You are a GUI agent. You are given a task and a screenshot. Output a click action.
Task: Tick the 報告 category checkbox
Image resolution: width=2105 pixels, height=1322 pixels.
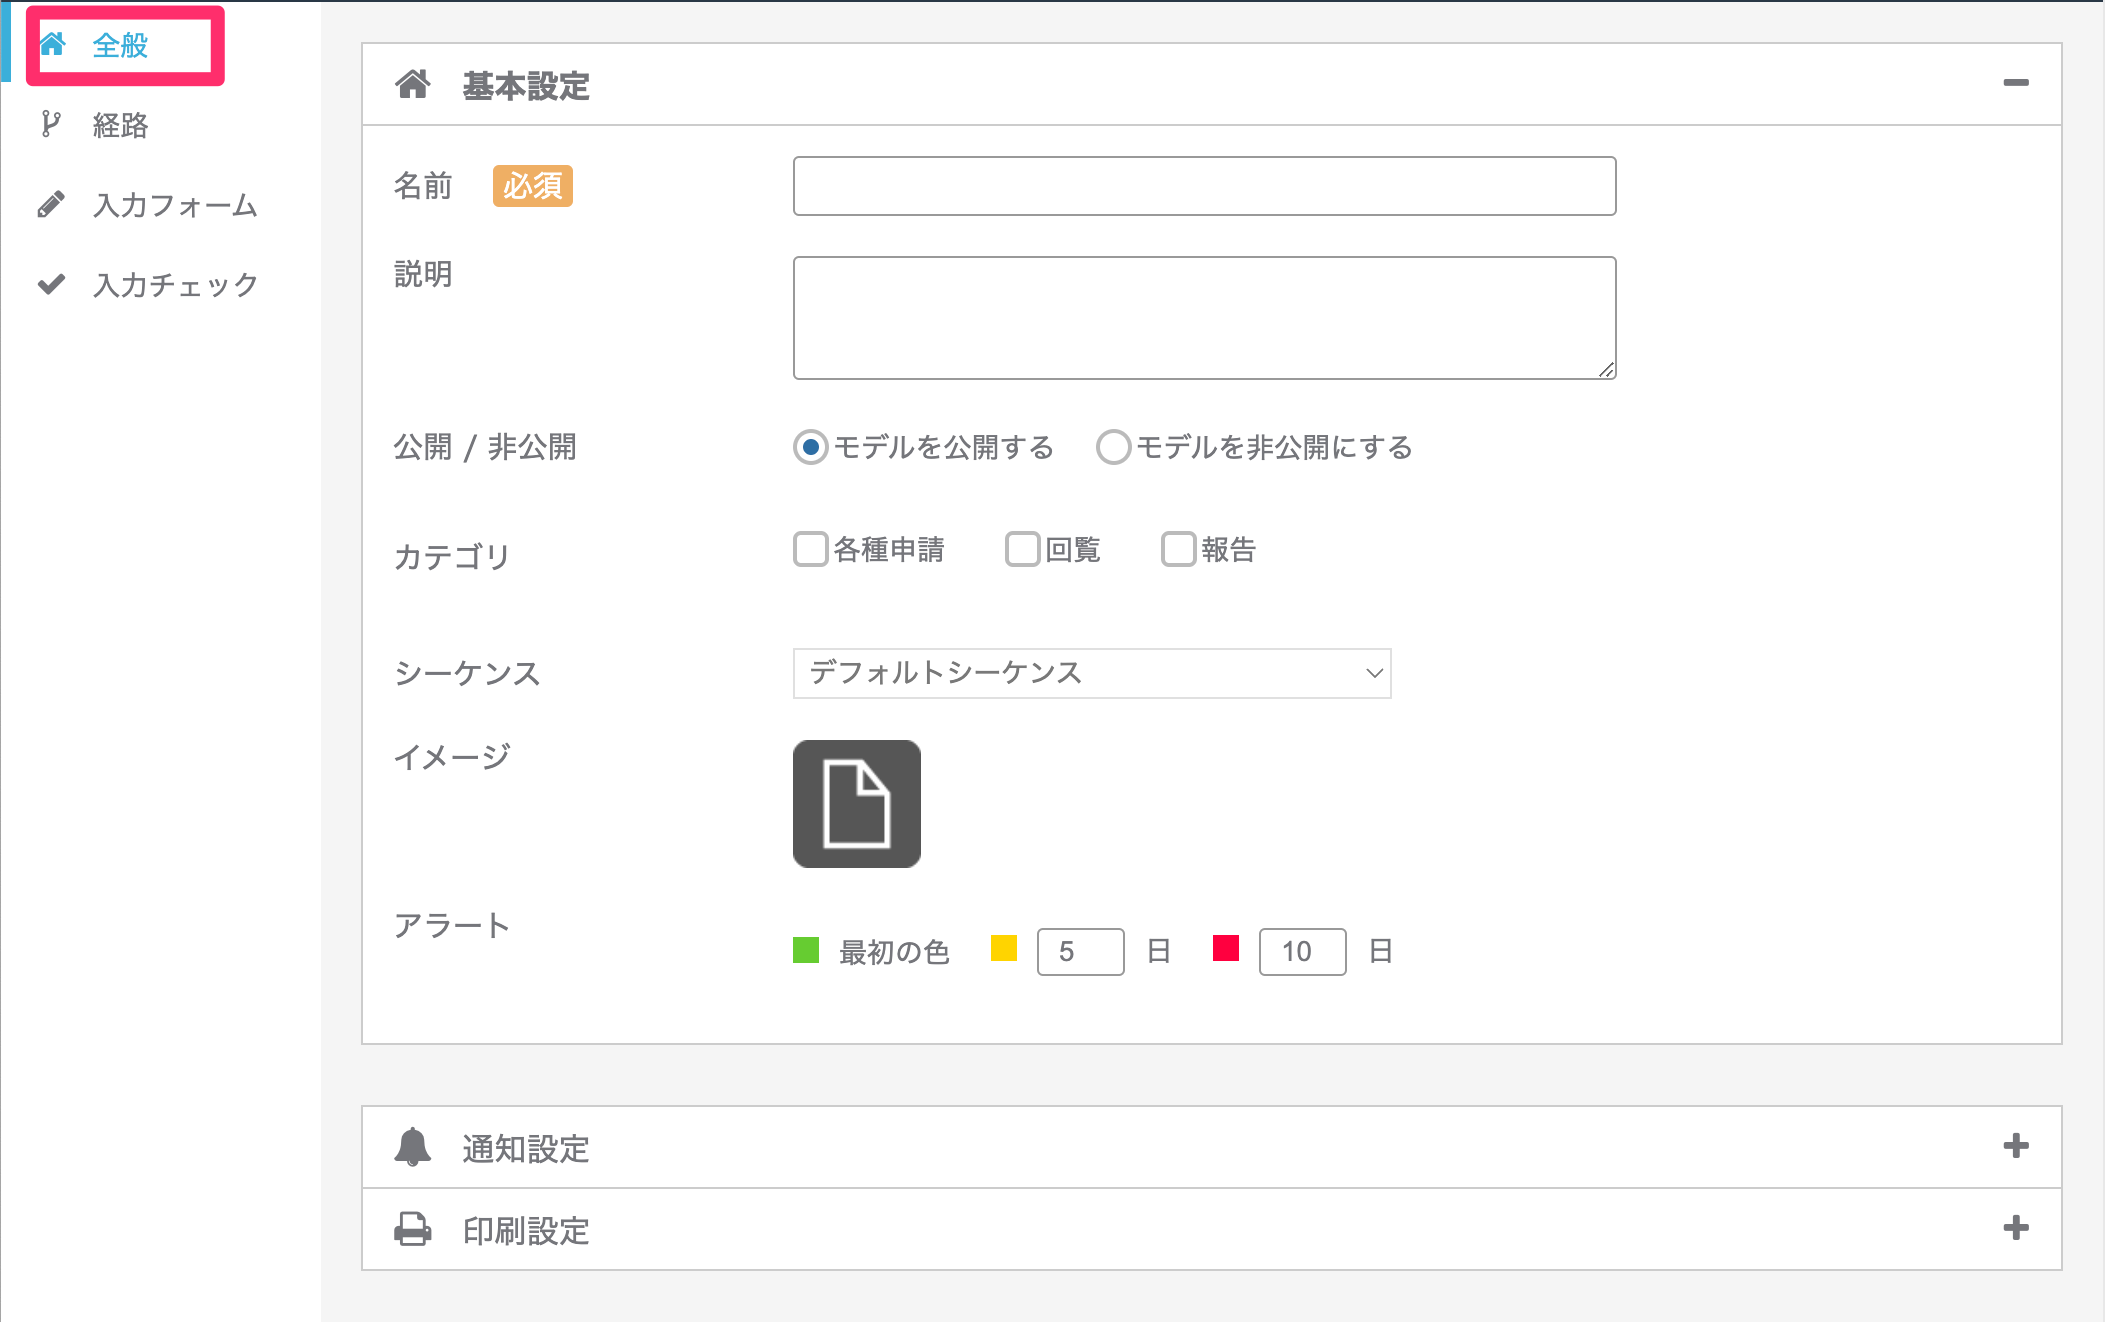[1179, 549]
